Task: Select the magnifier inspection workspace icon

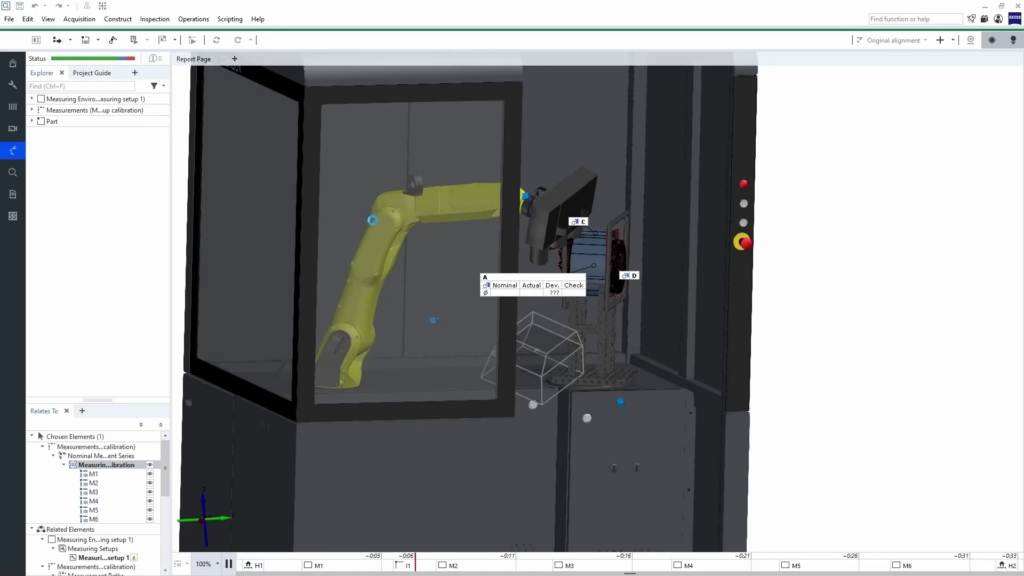Action: [12, 172]
